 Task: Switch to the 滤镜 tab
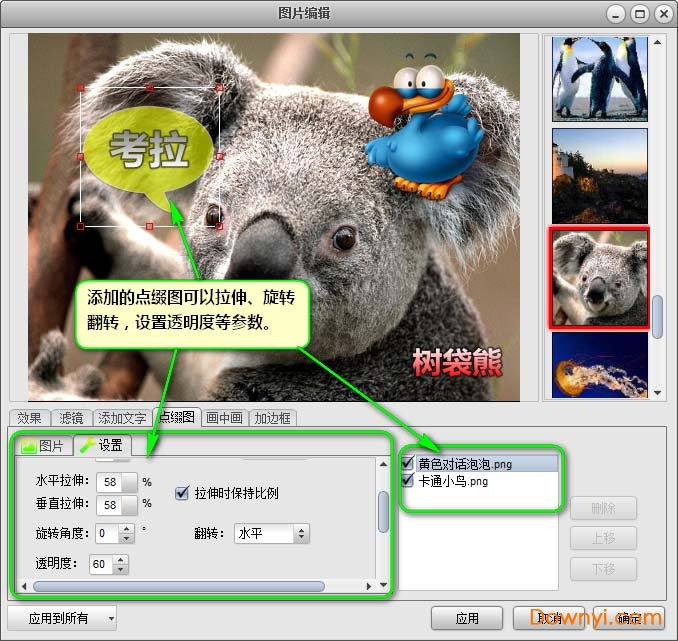(70, 418)
